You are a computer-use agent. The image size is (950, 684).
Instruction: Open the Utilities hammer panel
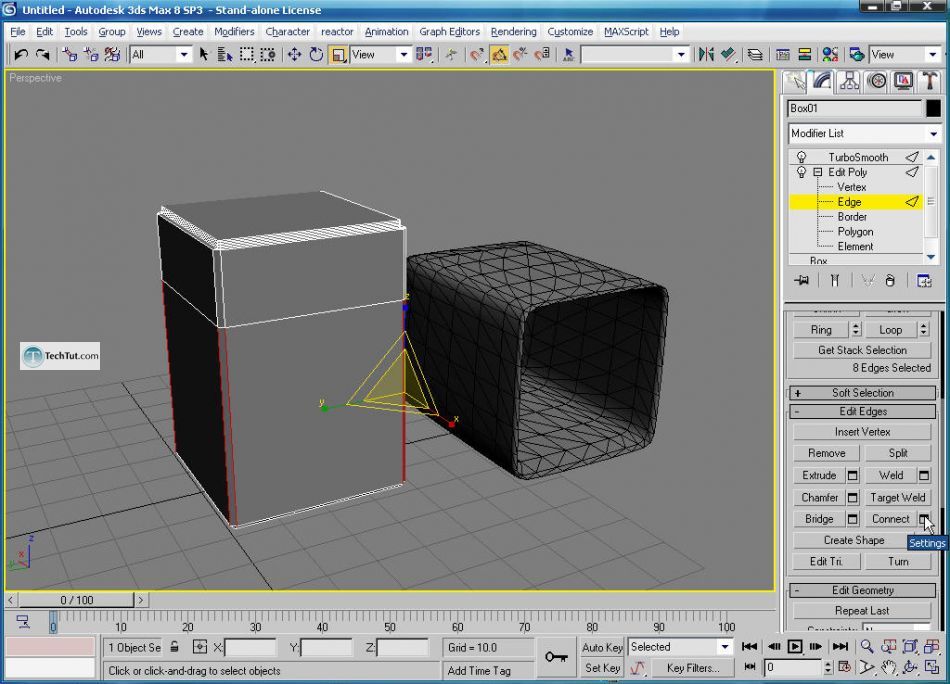[x=929, y=81]
